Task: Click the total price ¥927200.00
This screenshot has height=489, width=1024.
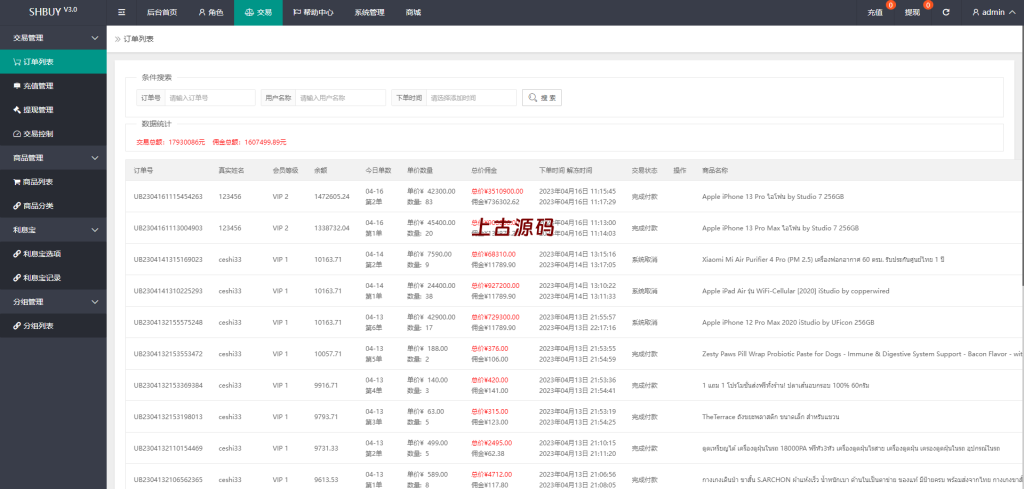Action: pyautogui.click(x=495, y=285)
